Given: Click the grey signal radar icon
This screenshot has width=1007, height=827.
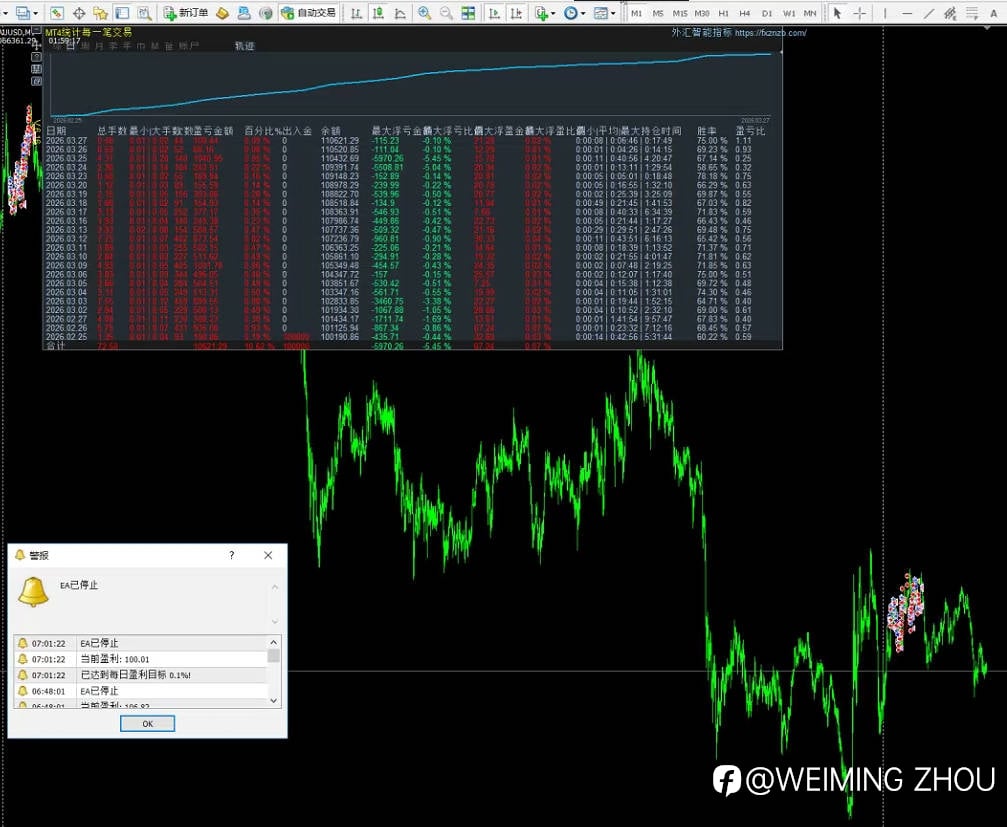Looking at the screenshot, I should click(265, 13).
